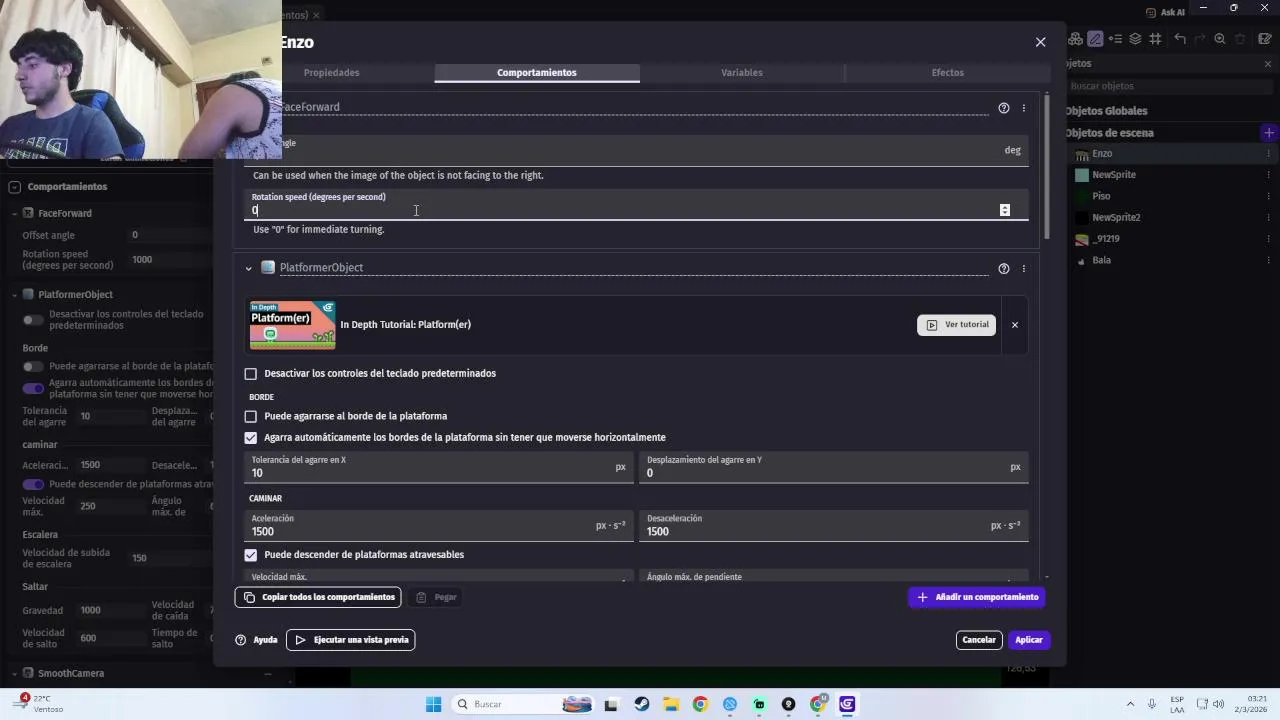Click the Ask AI button in the title bar
Screen dimensions: 1280x720
pos(1166,12)
